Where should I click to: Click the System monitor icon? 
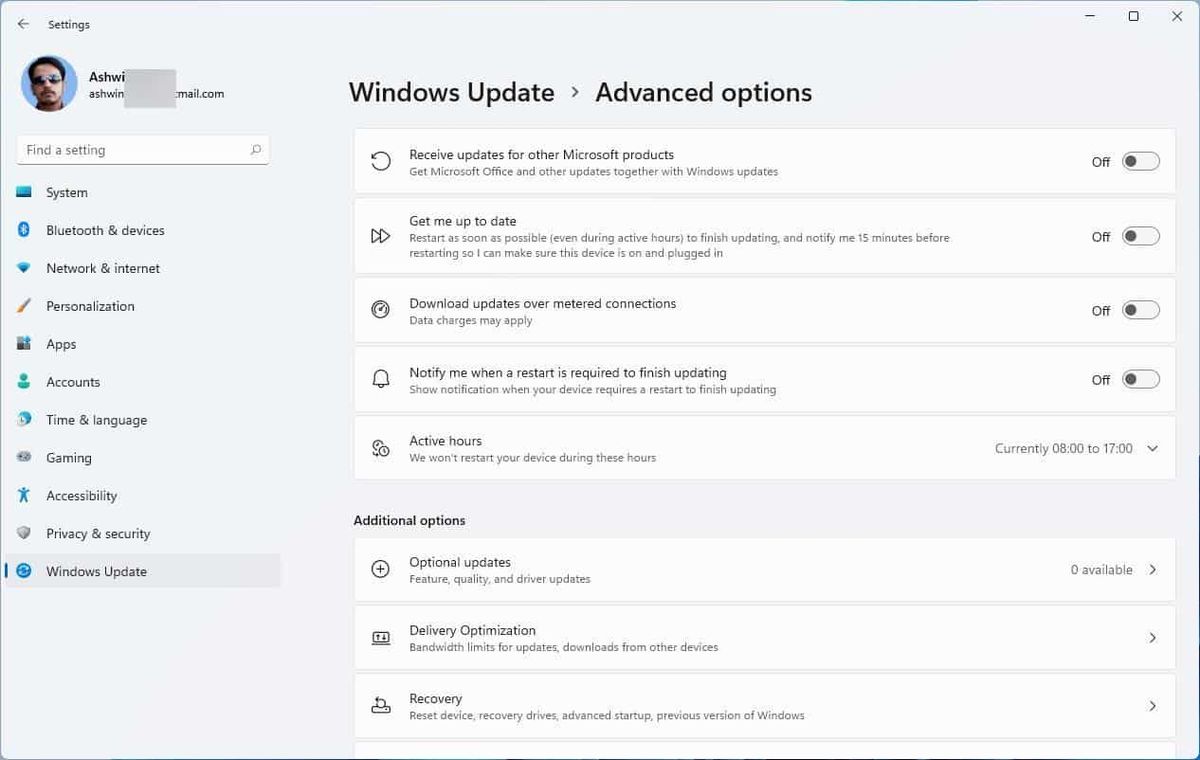[24, 192]
